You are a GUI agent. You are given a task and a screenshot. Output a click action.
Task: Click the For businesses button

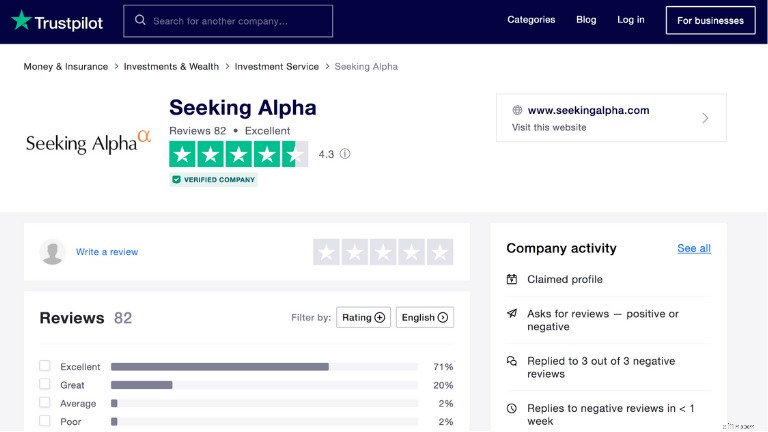click(710, 21)
